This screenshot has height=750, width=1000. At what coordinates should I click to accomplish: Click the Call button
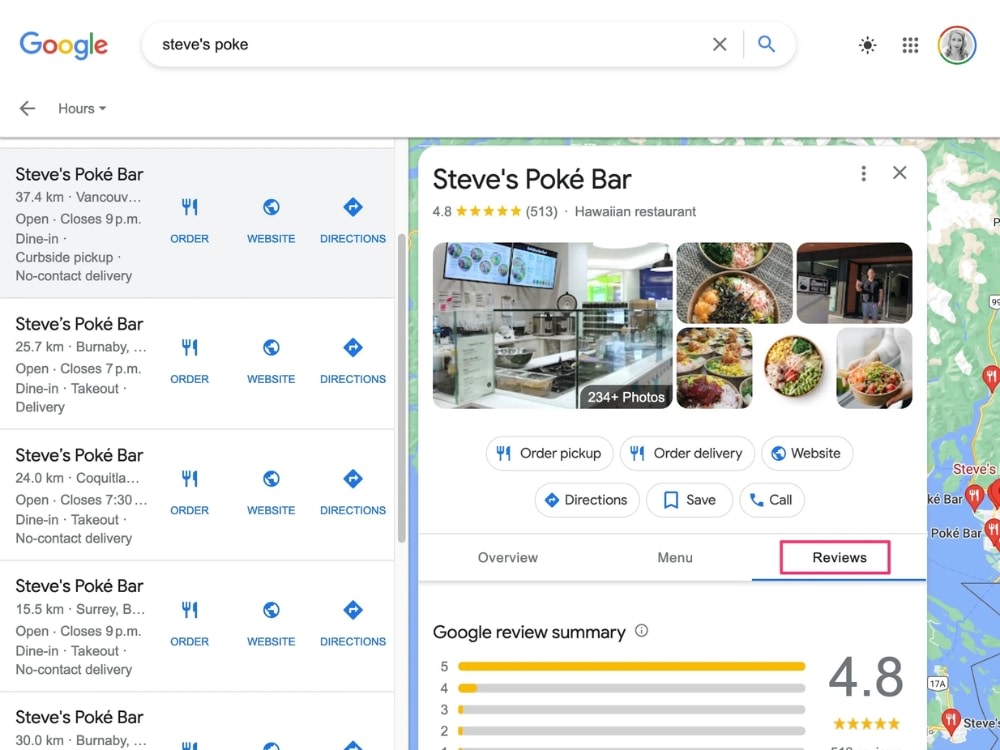[x=772, y=500]
